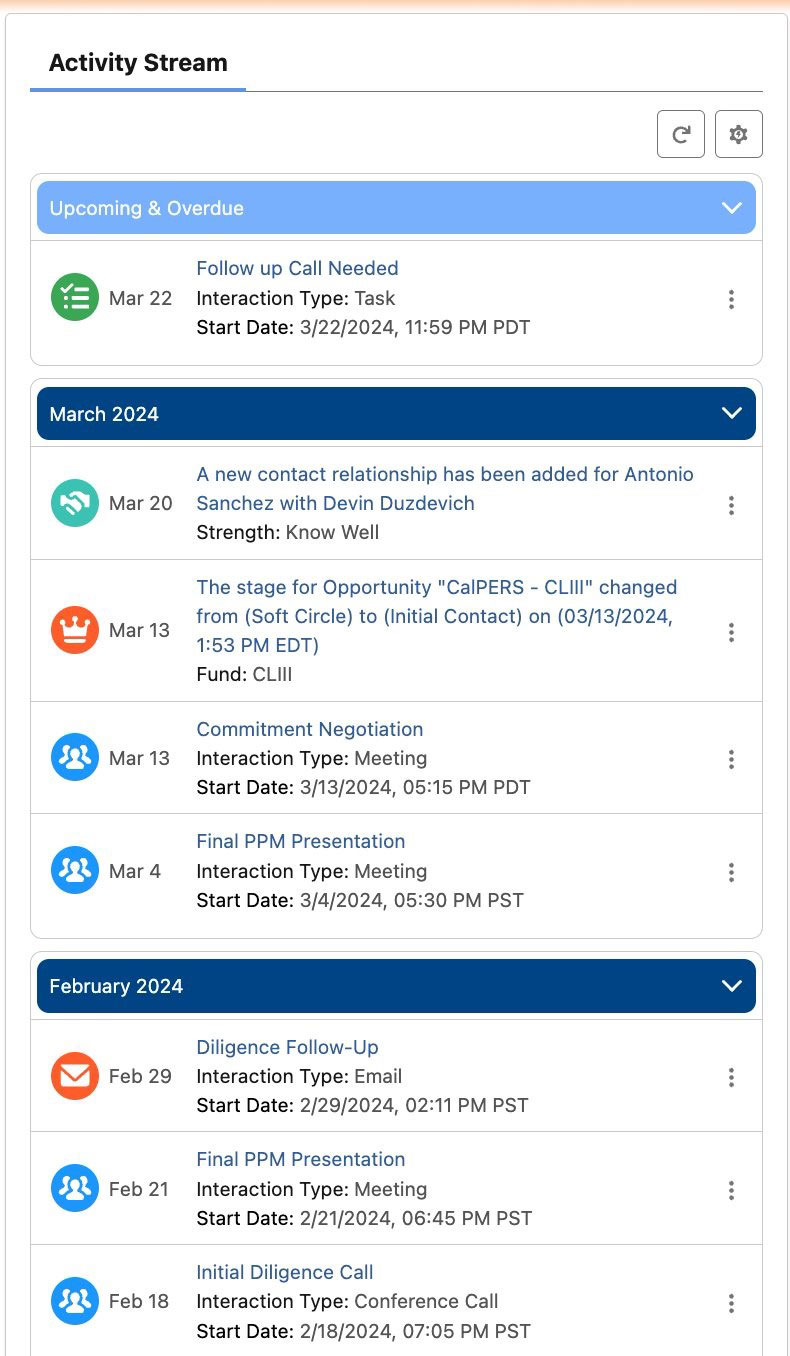Click the meeting icon beside Commitment Negotiation
790x1356 pixels.
pyautogui.click(x=75, y=758)
